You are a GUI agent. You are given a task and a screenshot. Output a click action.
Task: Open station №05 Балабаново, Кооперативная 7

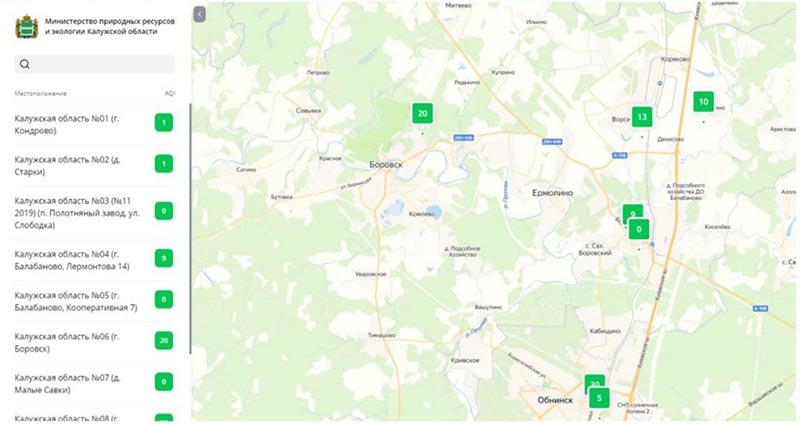click(94, 302)
